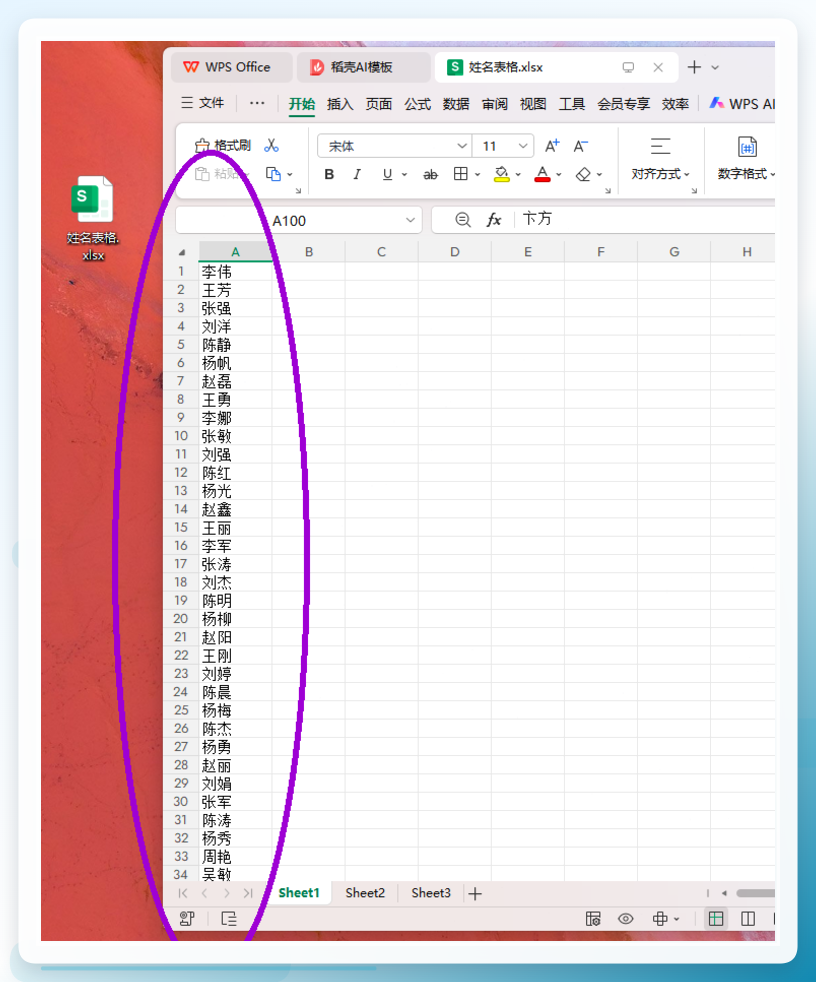Expand the fill color dropdown arrow
The image size is (816, 982).
click(518, 175)
